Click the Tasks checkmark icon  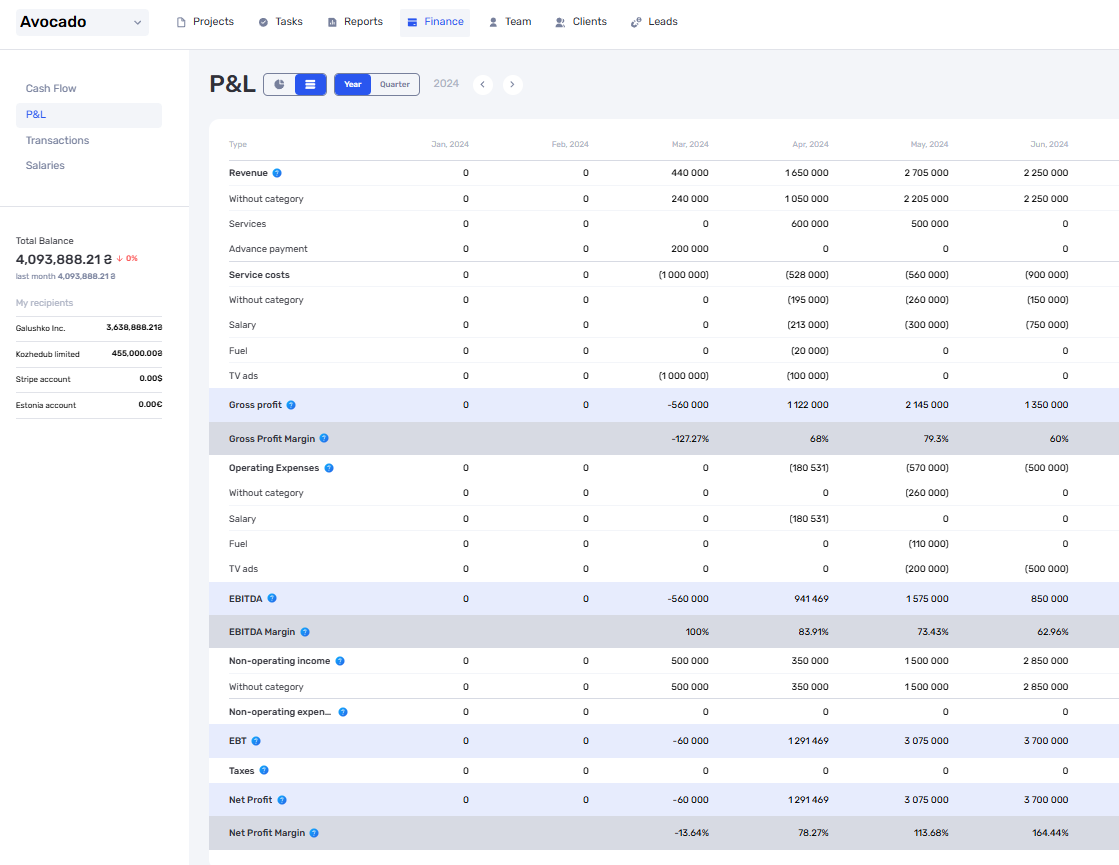pyautogui.click(x=263, y=22)
